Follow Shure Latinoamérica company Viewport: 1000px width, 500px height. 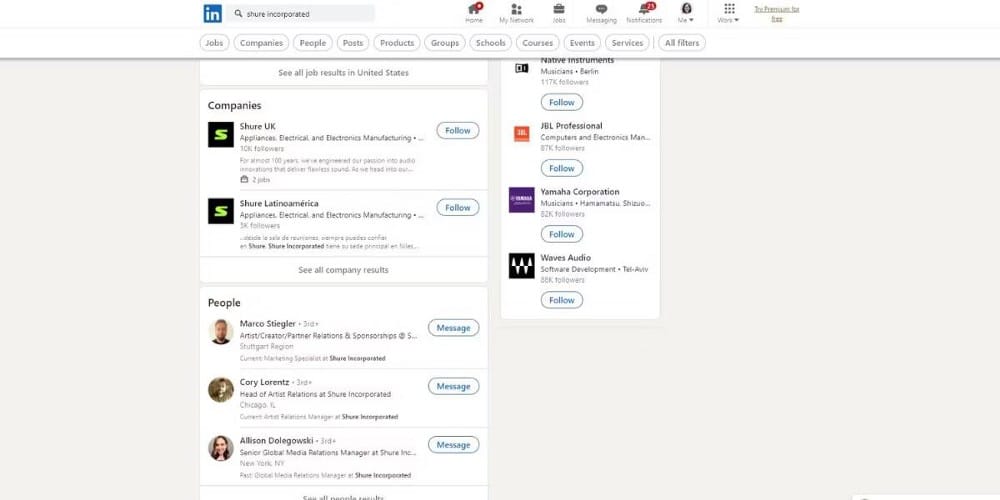[457, 208]
